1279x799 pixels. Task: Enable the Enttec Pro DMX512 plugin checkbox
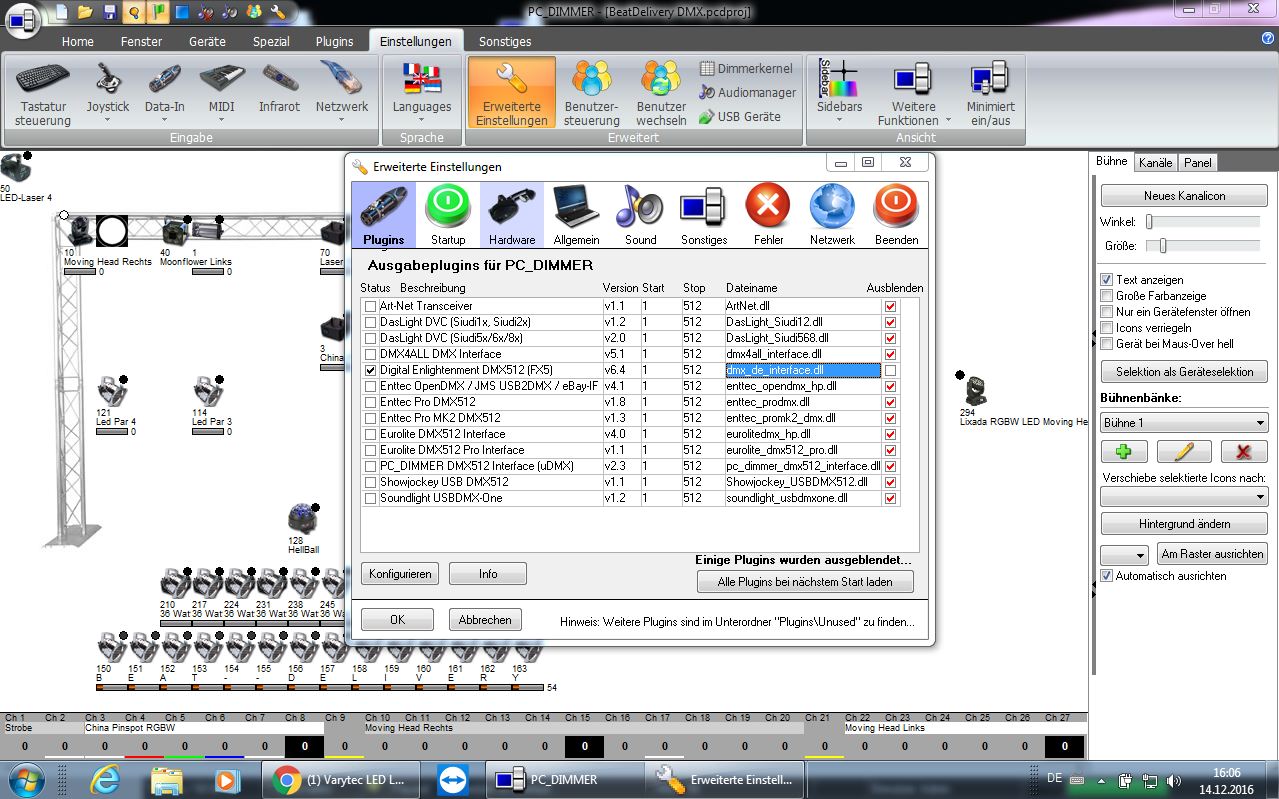(371, 402)
